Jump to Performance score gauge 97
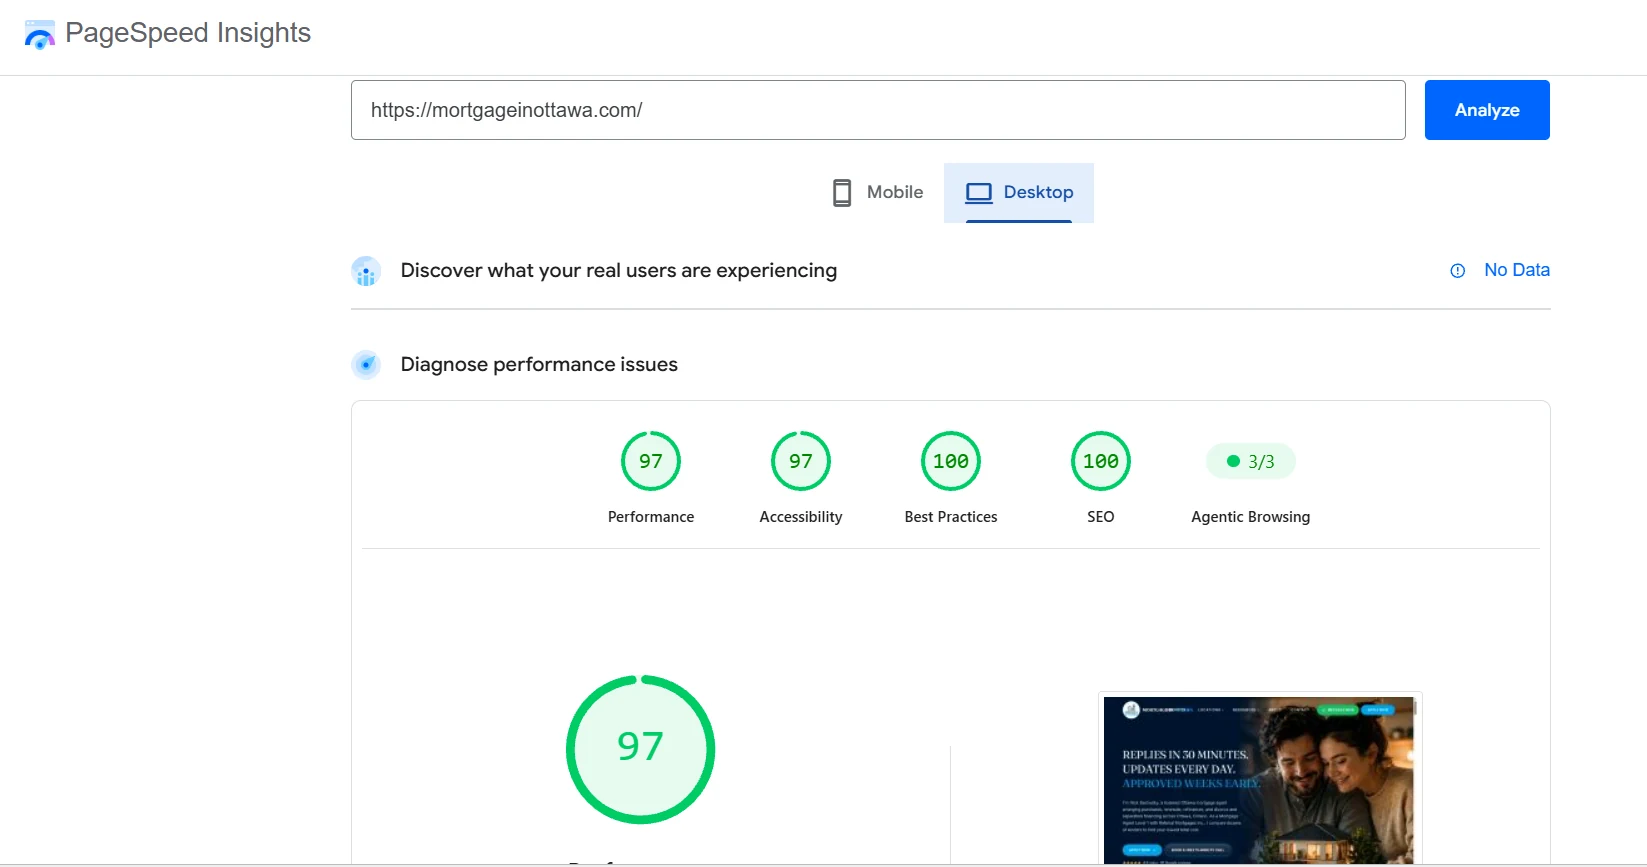 [x=651, y=461]
